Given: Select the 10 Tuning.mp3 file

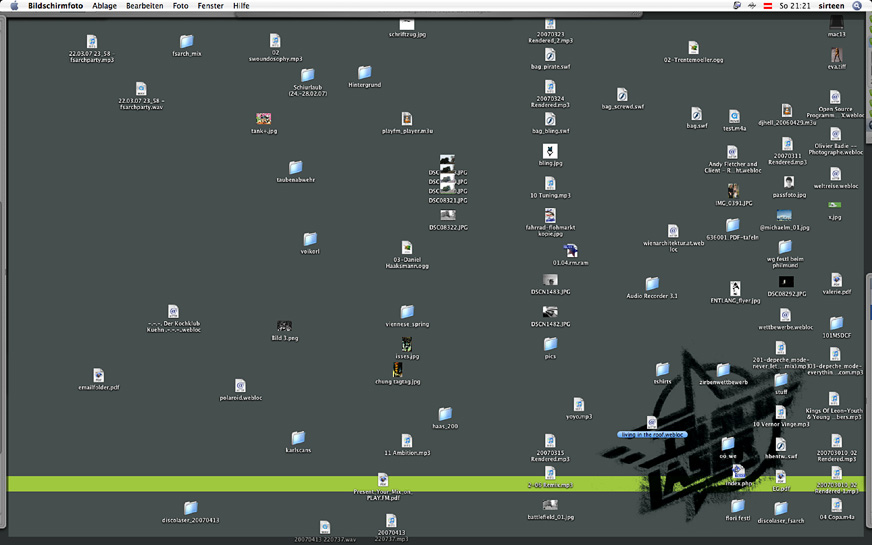Looking at the screenshot, I should click(550, 184).
